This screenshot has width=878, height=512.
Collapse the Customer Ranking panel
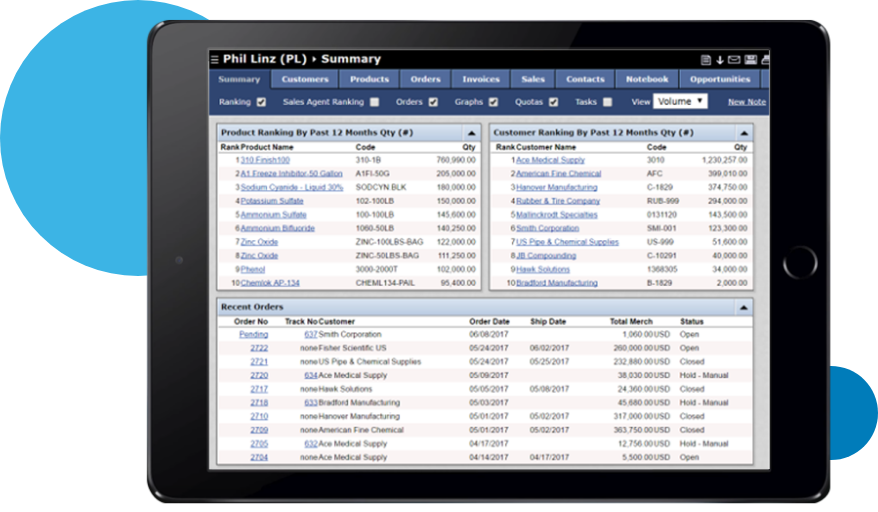coord(744,133)
